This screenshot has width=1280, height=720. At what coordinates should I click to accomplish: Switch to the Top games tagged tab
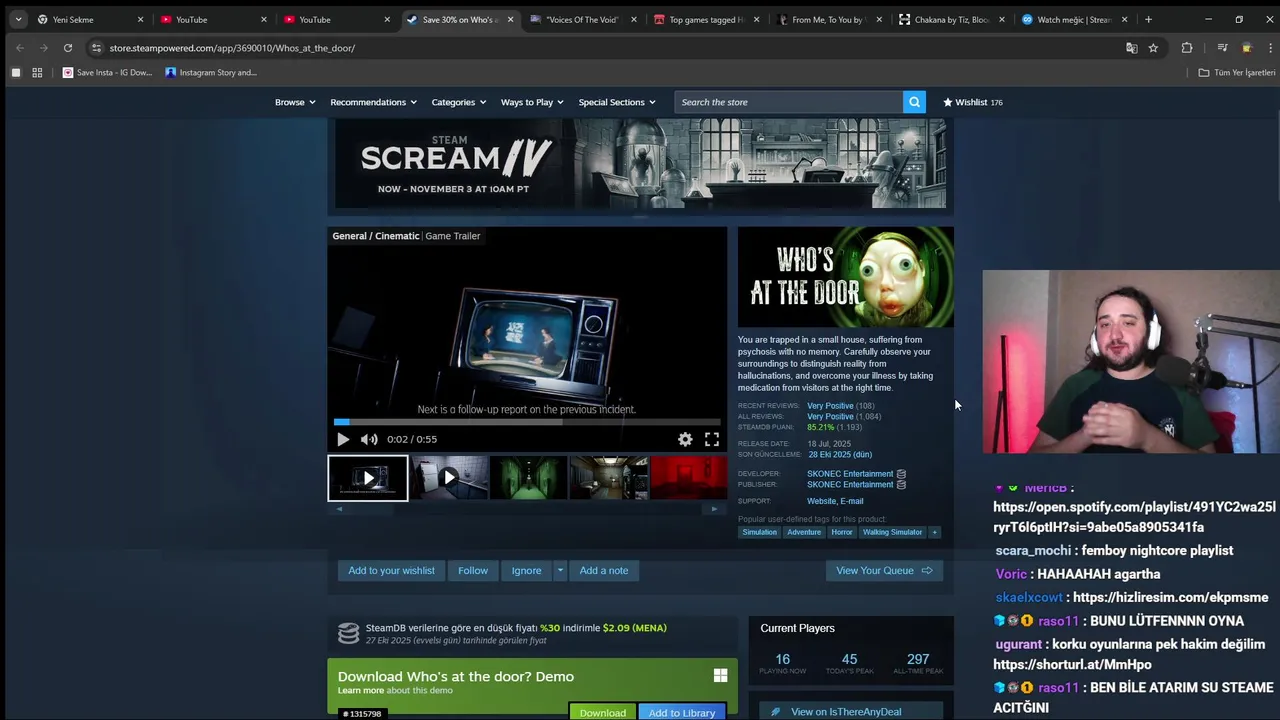(707, 19)
